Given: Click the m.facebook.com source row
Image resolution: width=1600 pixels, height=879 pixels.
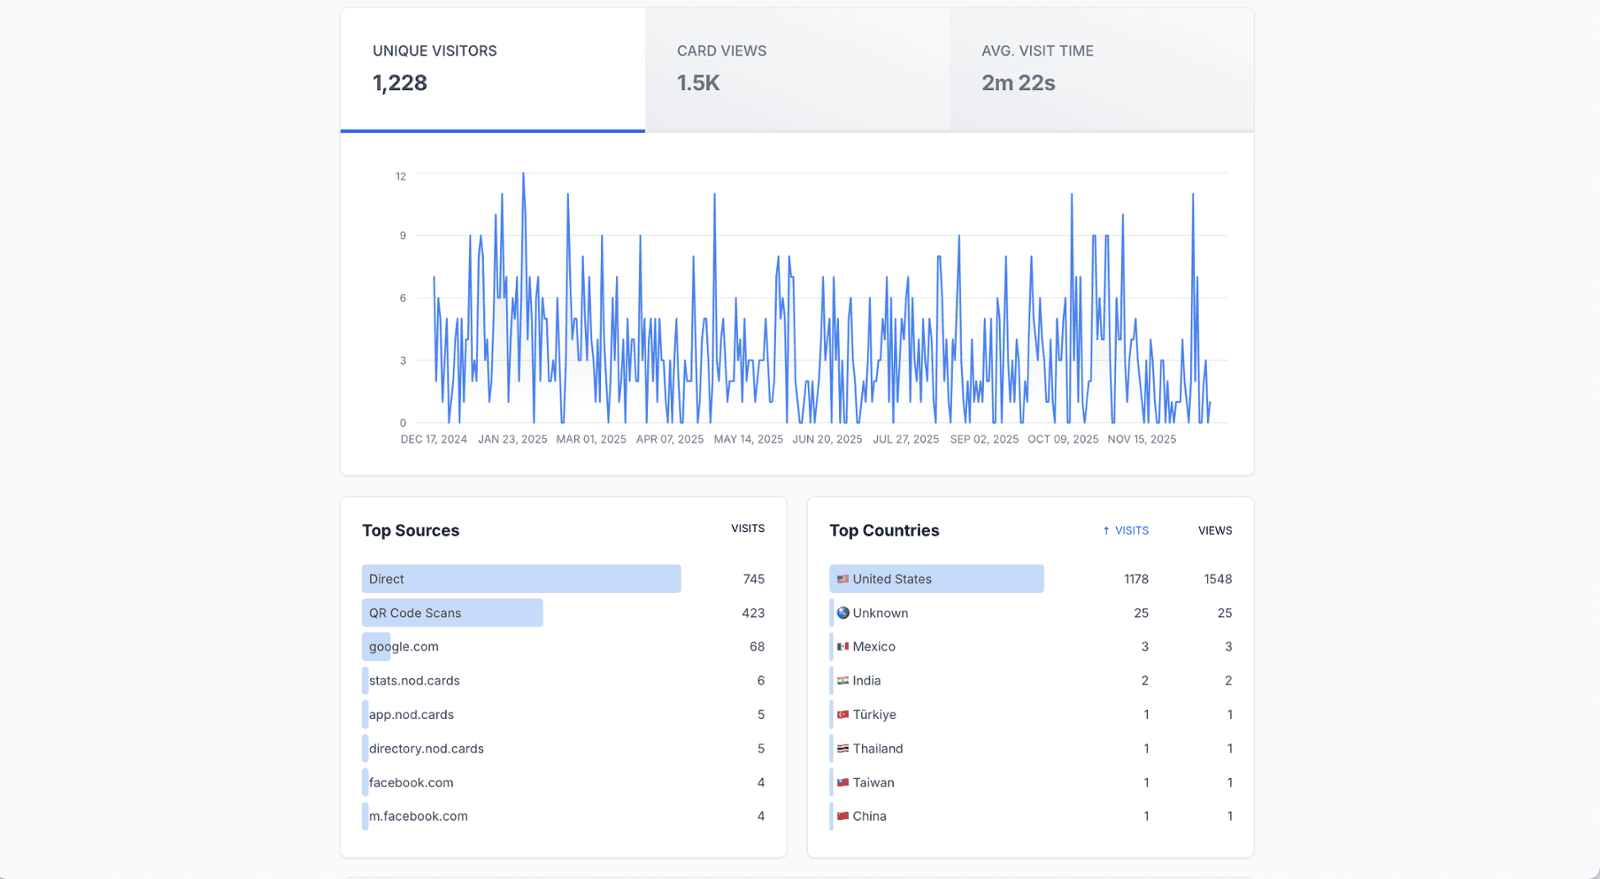Looking at the screenshot, I should (418, 817).
